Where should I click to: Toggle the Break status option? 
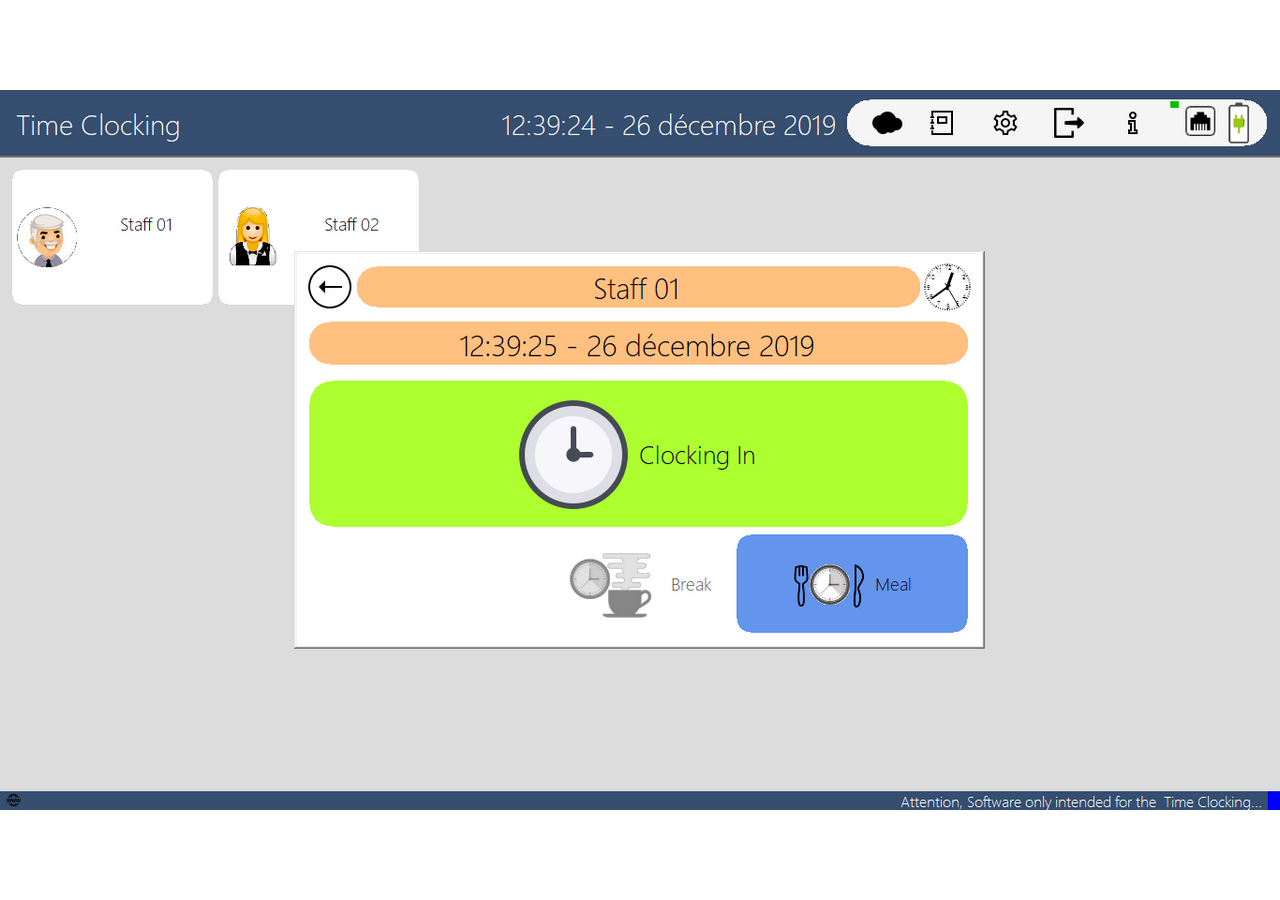click(x=640, y=584)
